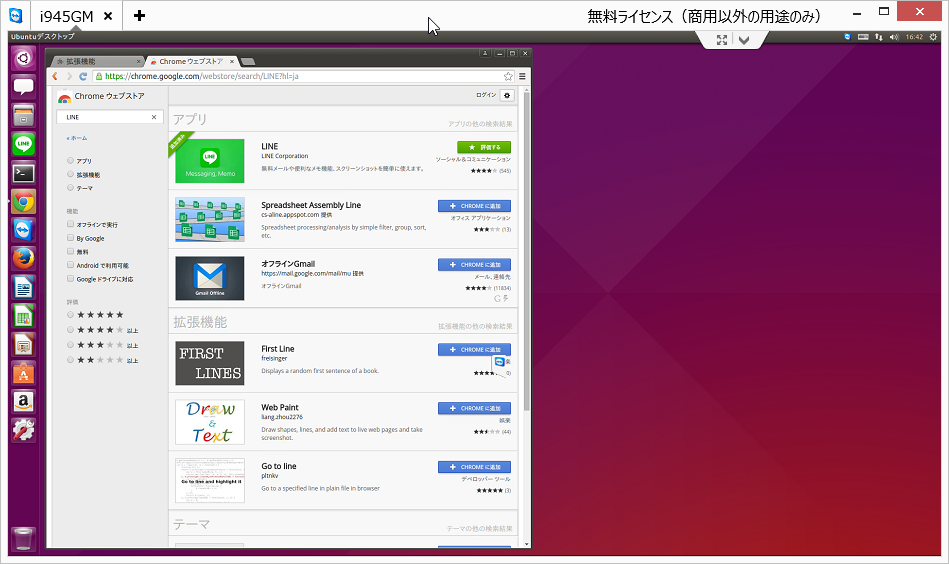
Task: Show アプリの他の検索結果
Action: 480,123
